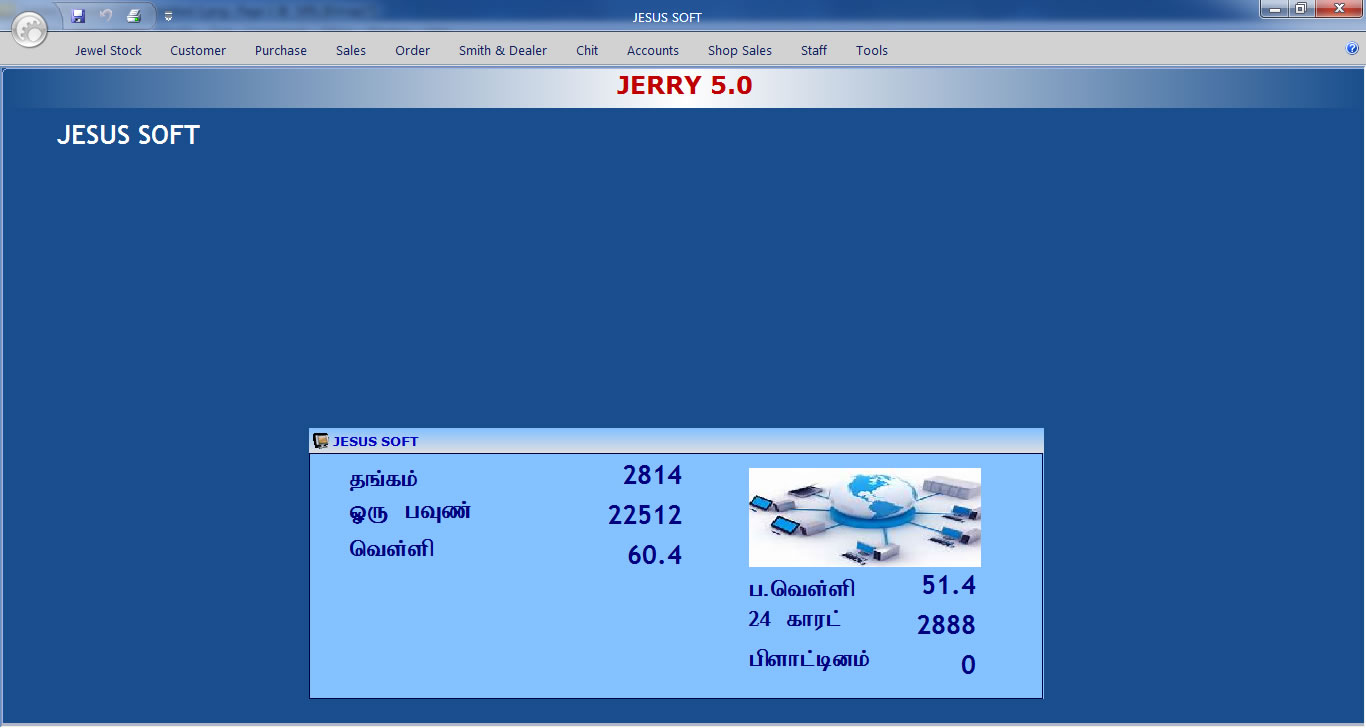The image size is (1366, 728).
Task: Open the Purchase menu
Action: 280,50
